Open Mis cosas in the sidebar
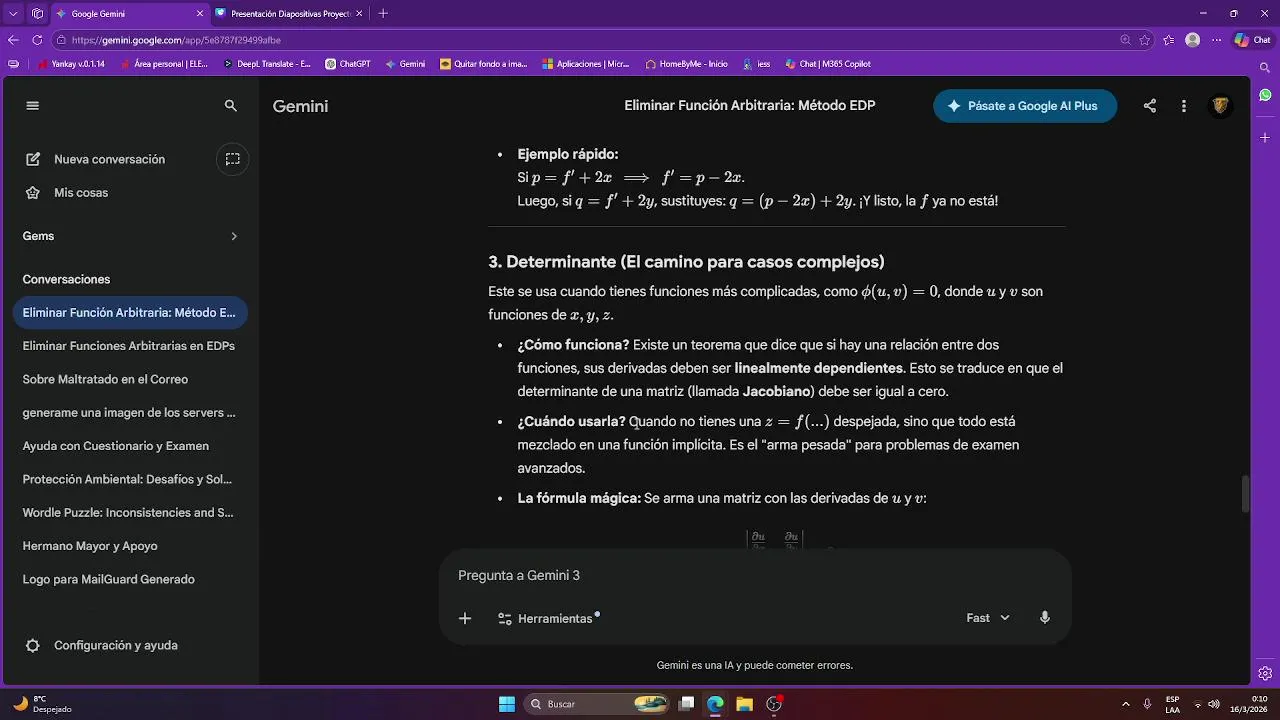 pyautogui.click(x=81, y=193)
